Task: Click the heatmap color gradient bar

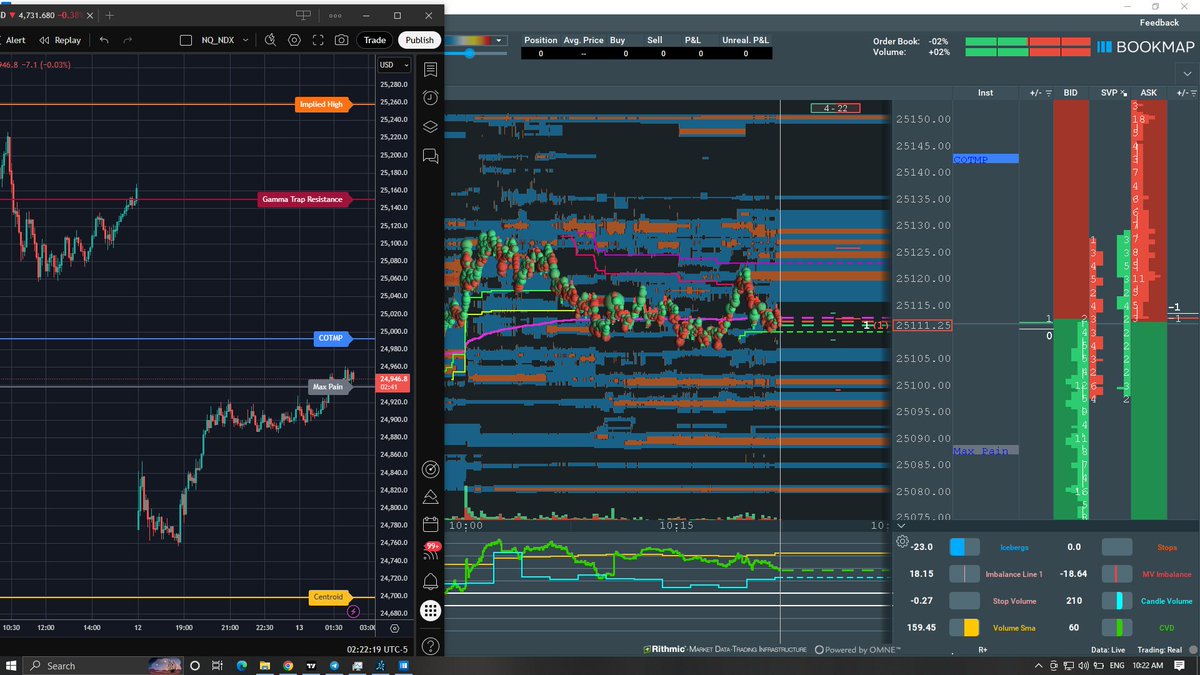Action: pos(468,41)
